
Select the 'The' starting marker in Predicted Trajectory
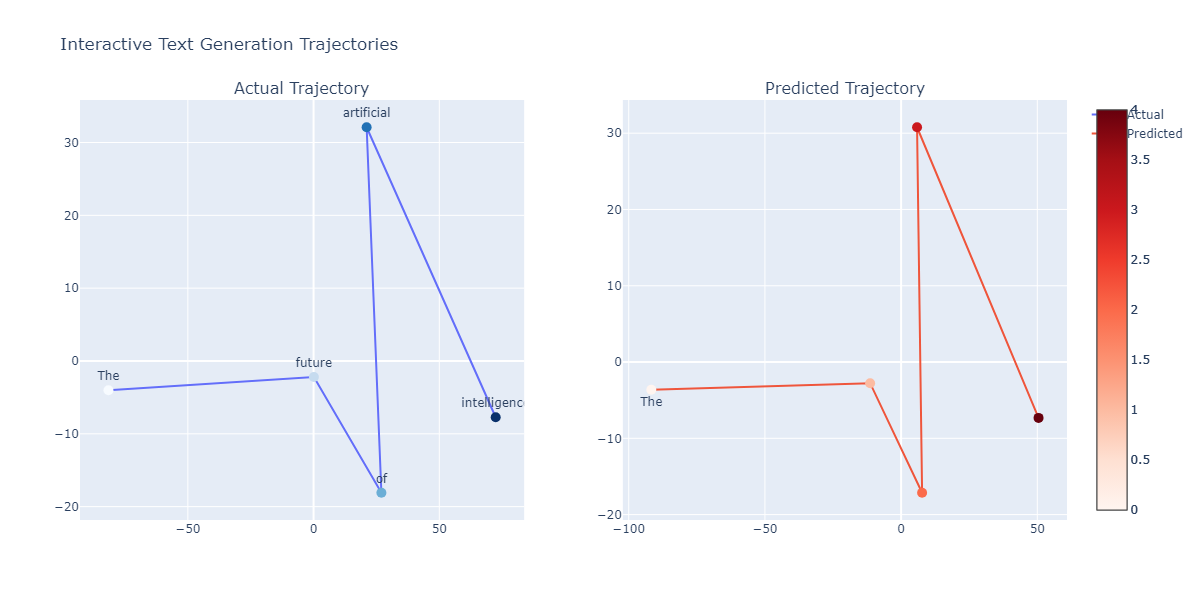pyautogui.click(x=651, y=390)
